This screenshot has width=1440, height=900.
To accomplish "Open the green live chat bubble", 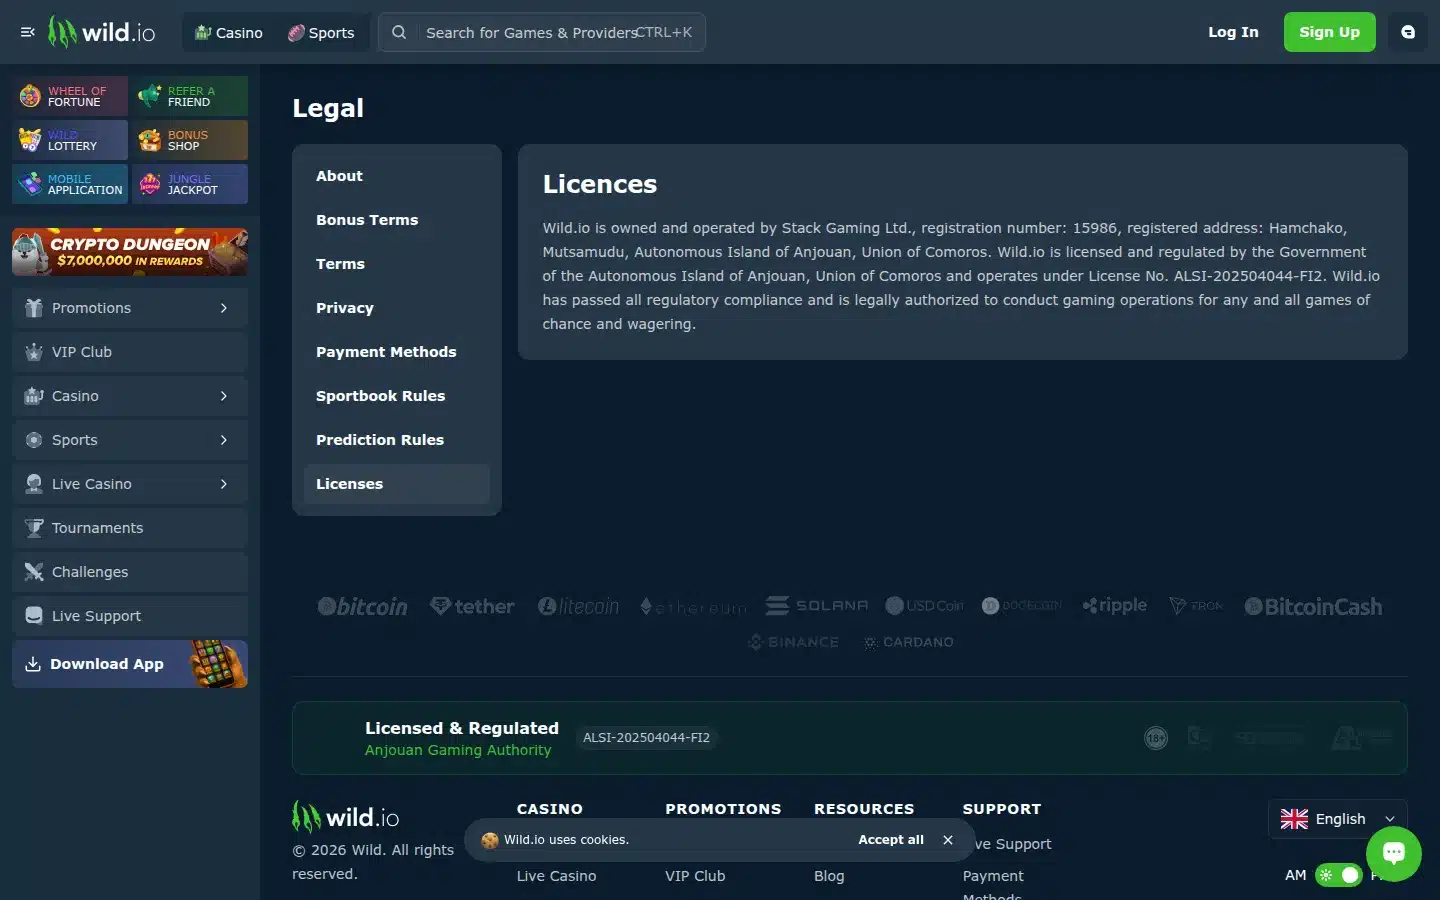I will (1394, 854).
